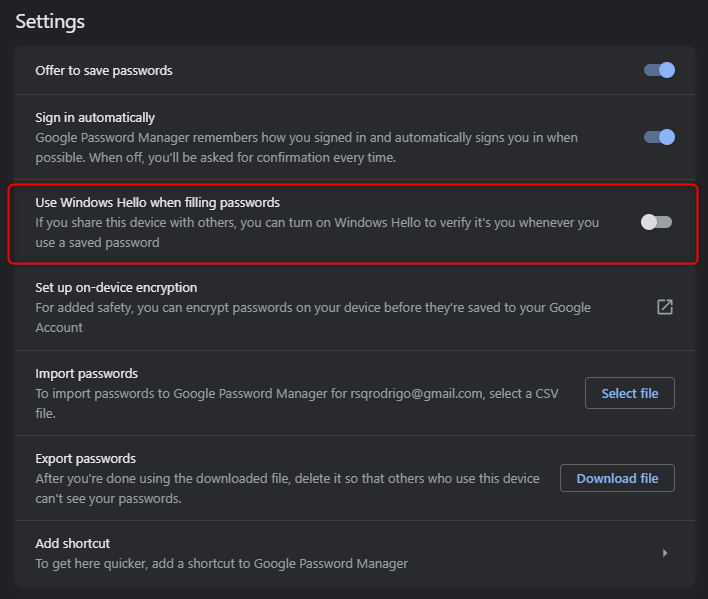Expand the Add shortcut arrow
The width and height of the screenshot is (708, 599).
[x=665, y=553]
